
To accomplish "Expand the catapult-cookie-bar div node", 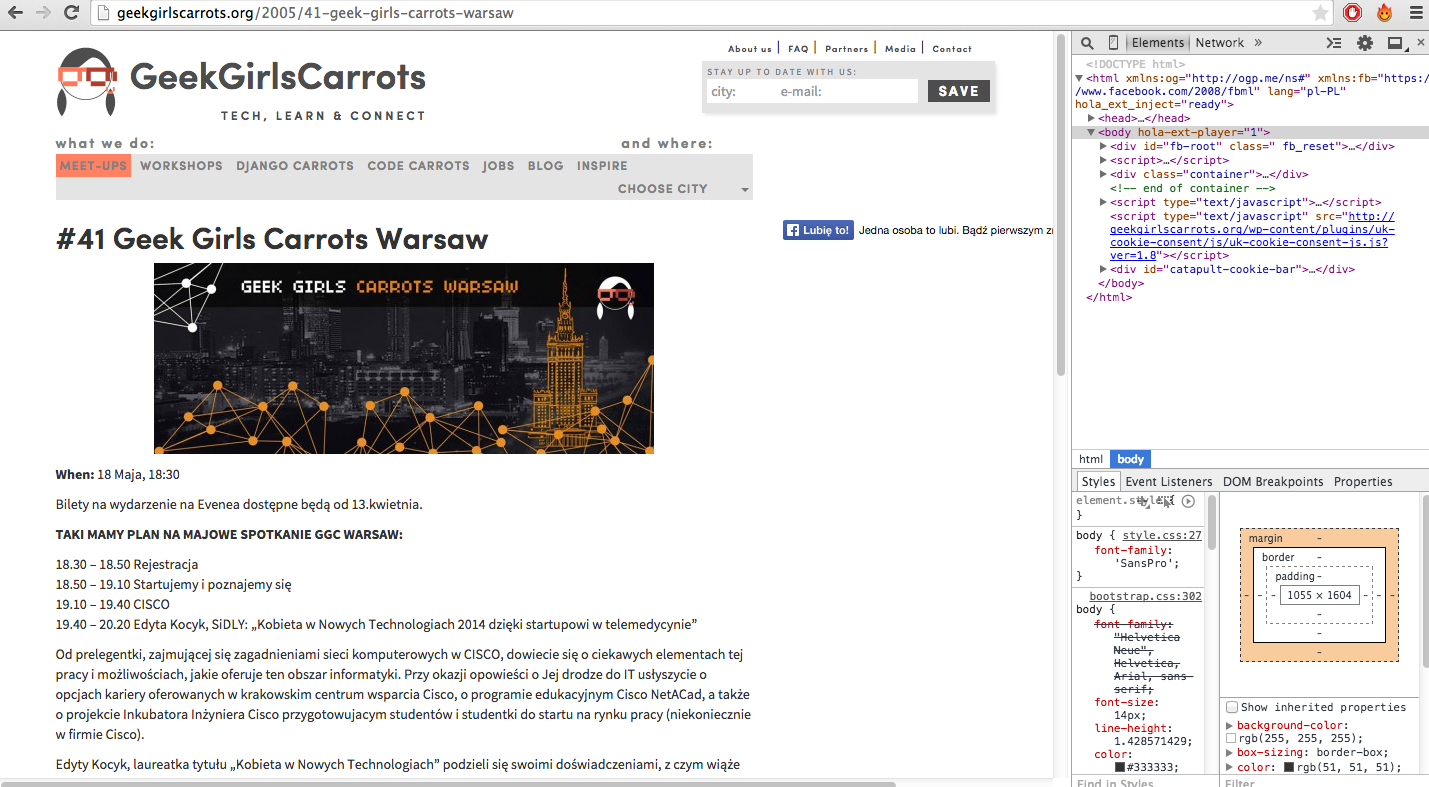I will click(x=1104, y=269).
